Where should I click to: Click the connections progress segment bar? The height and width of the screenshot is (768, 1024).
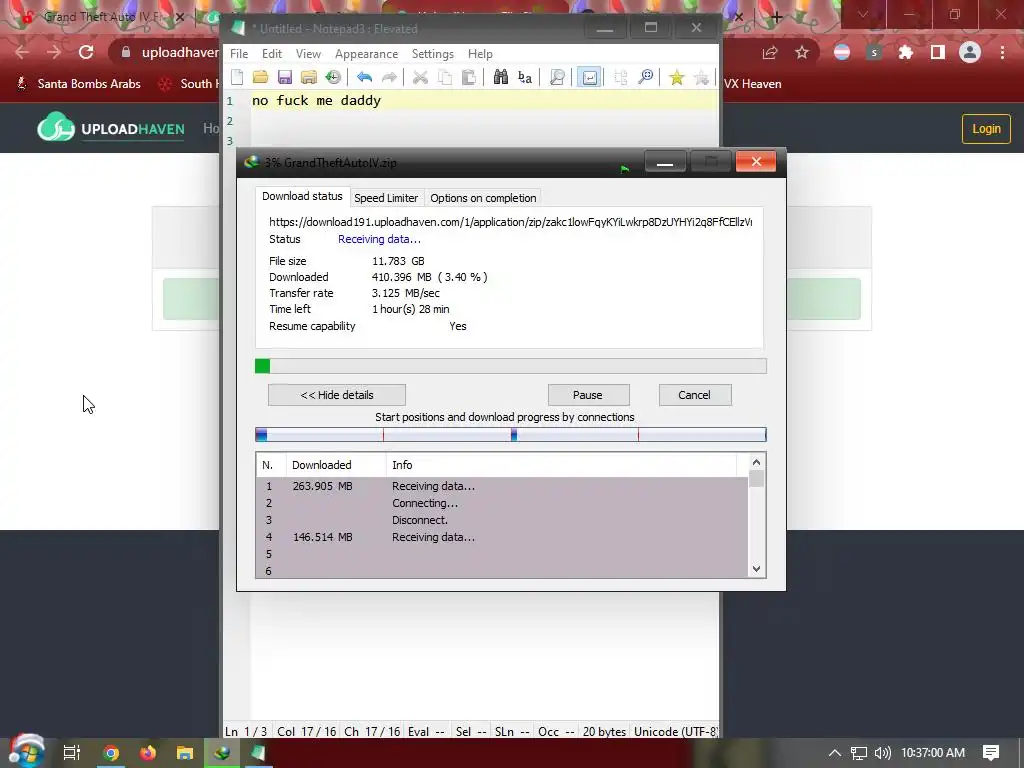[x=511, y=434]
